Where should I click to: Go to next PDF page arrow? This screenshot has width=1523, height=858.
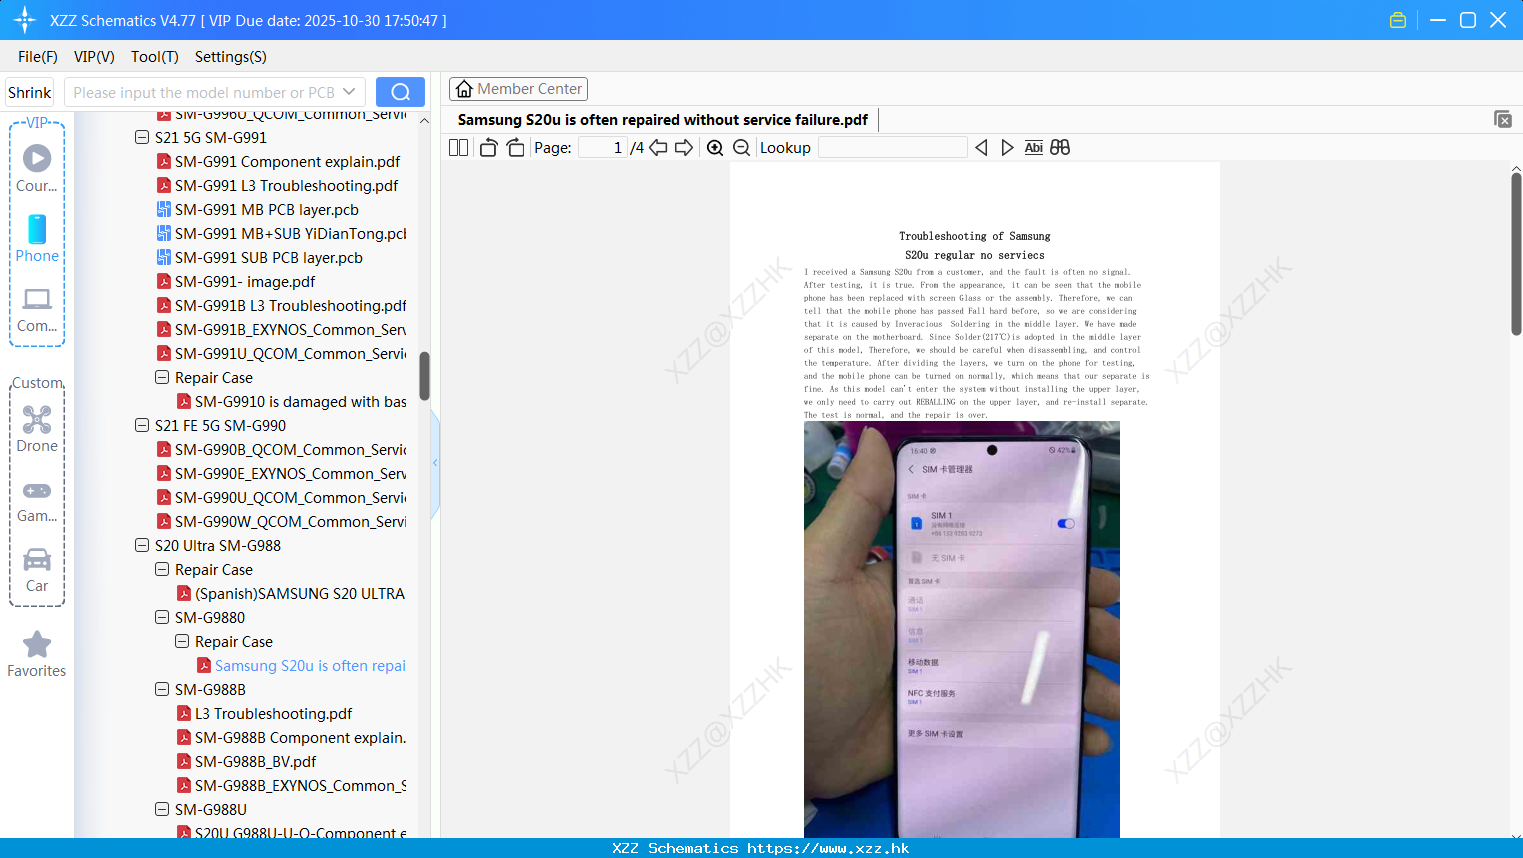click(x=684, y=147)
